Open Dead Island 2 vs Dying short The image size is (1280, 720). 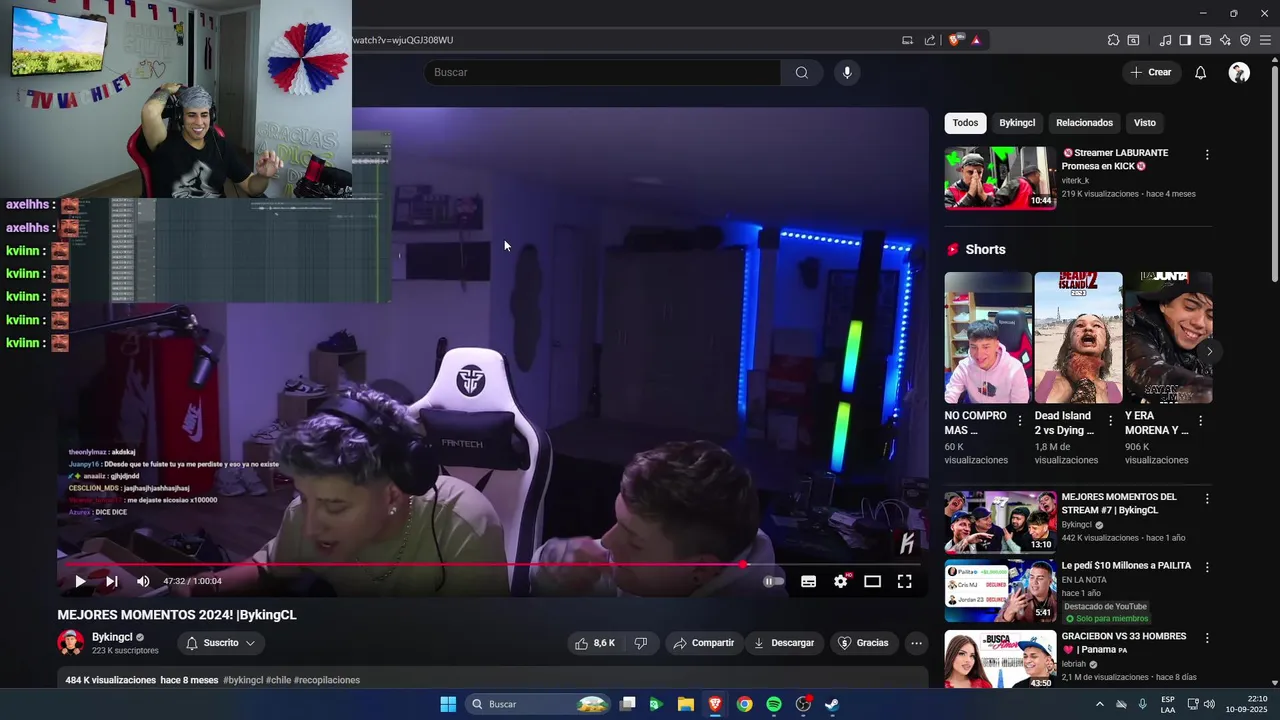click(1078, 338)
